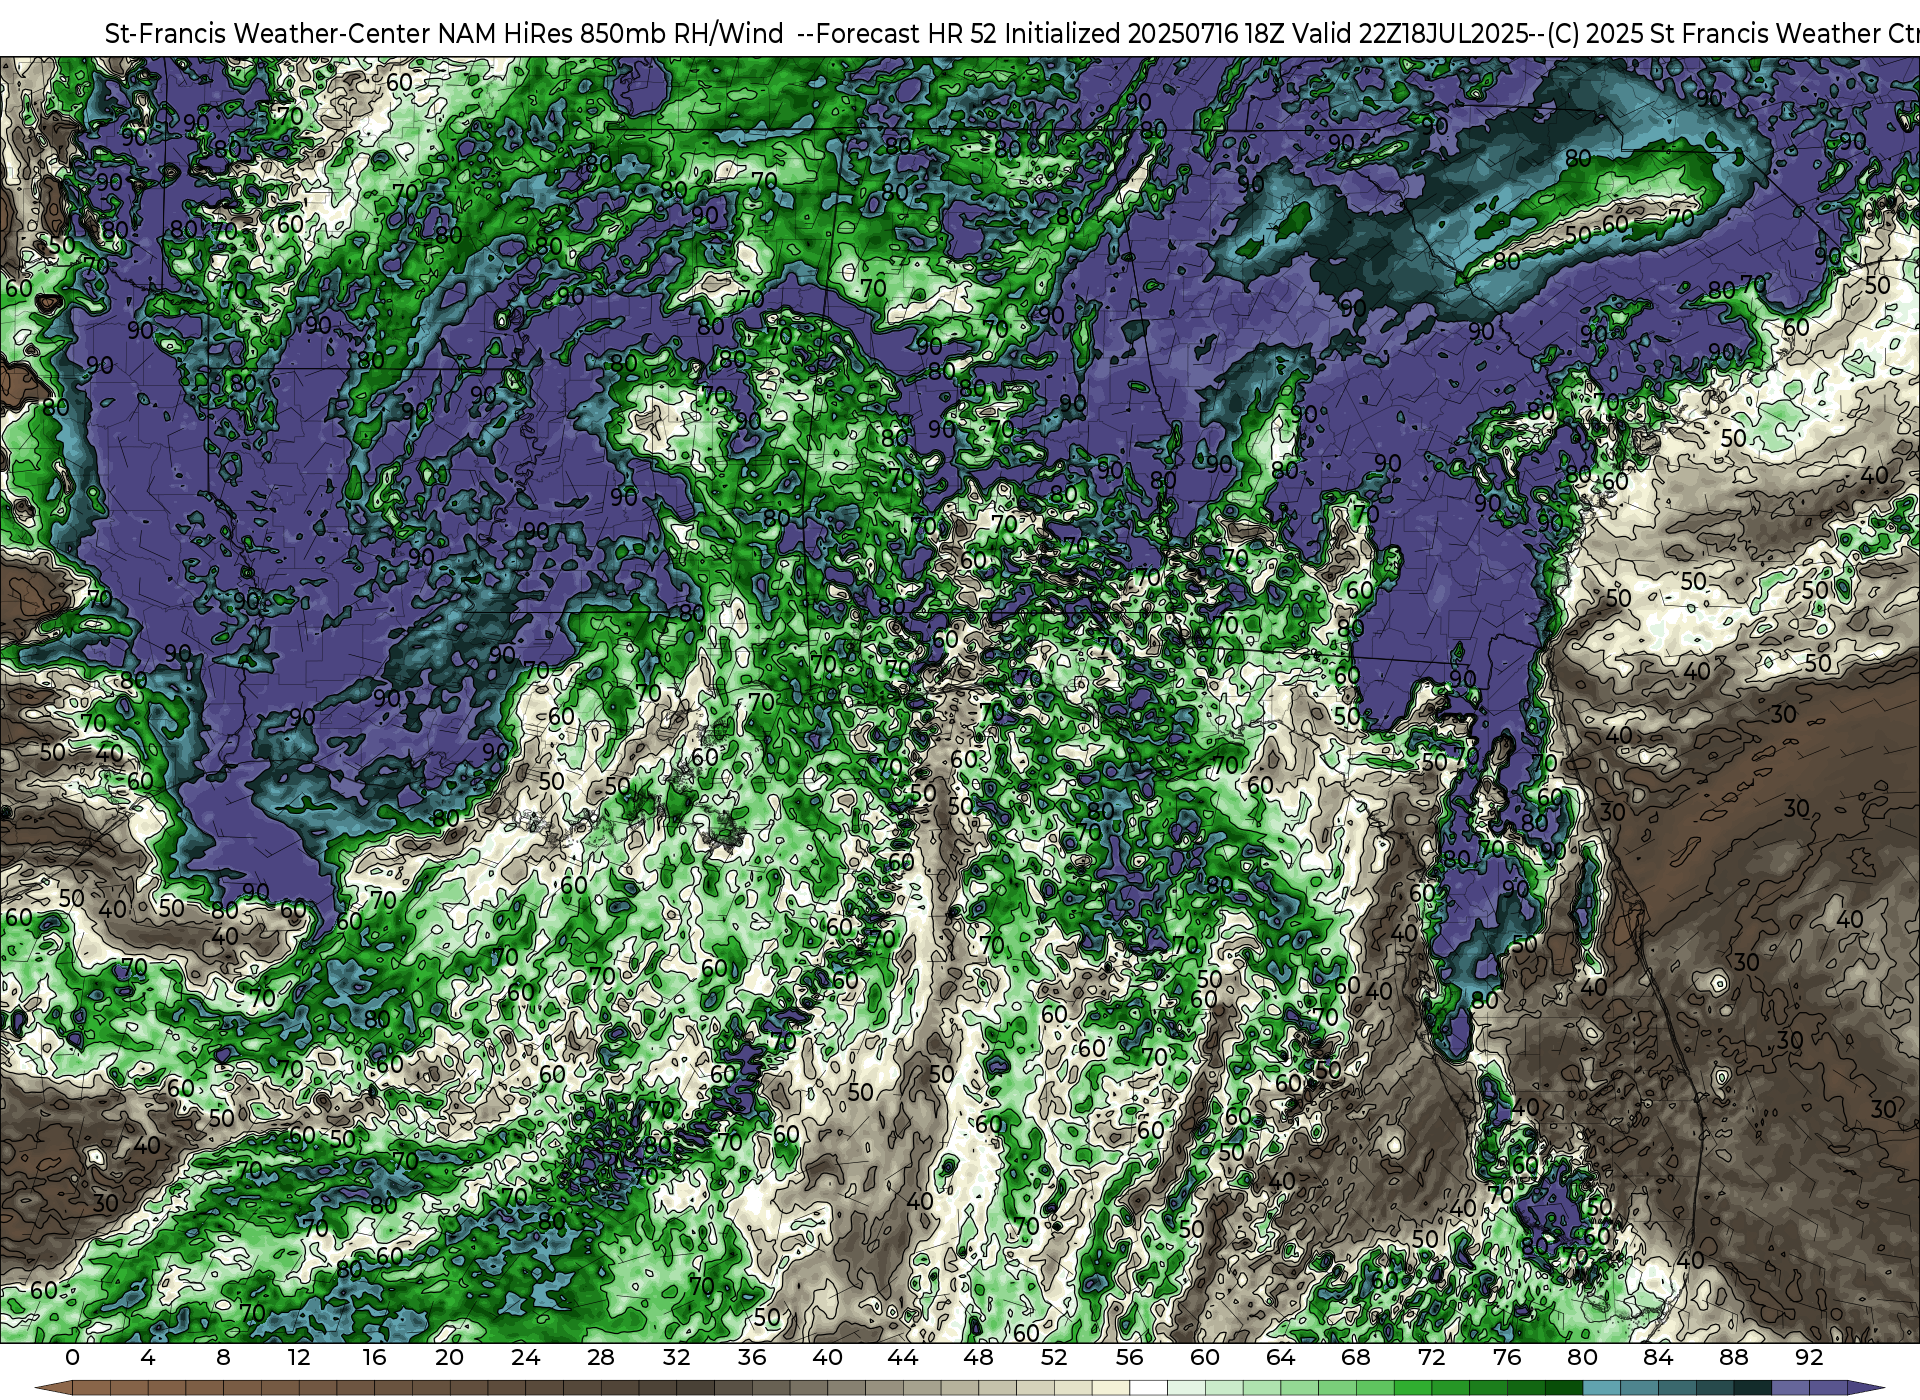1920x1400 pixels.
Task: Click the colorbar tick label 64
Action: [x=1280, y=1358]
